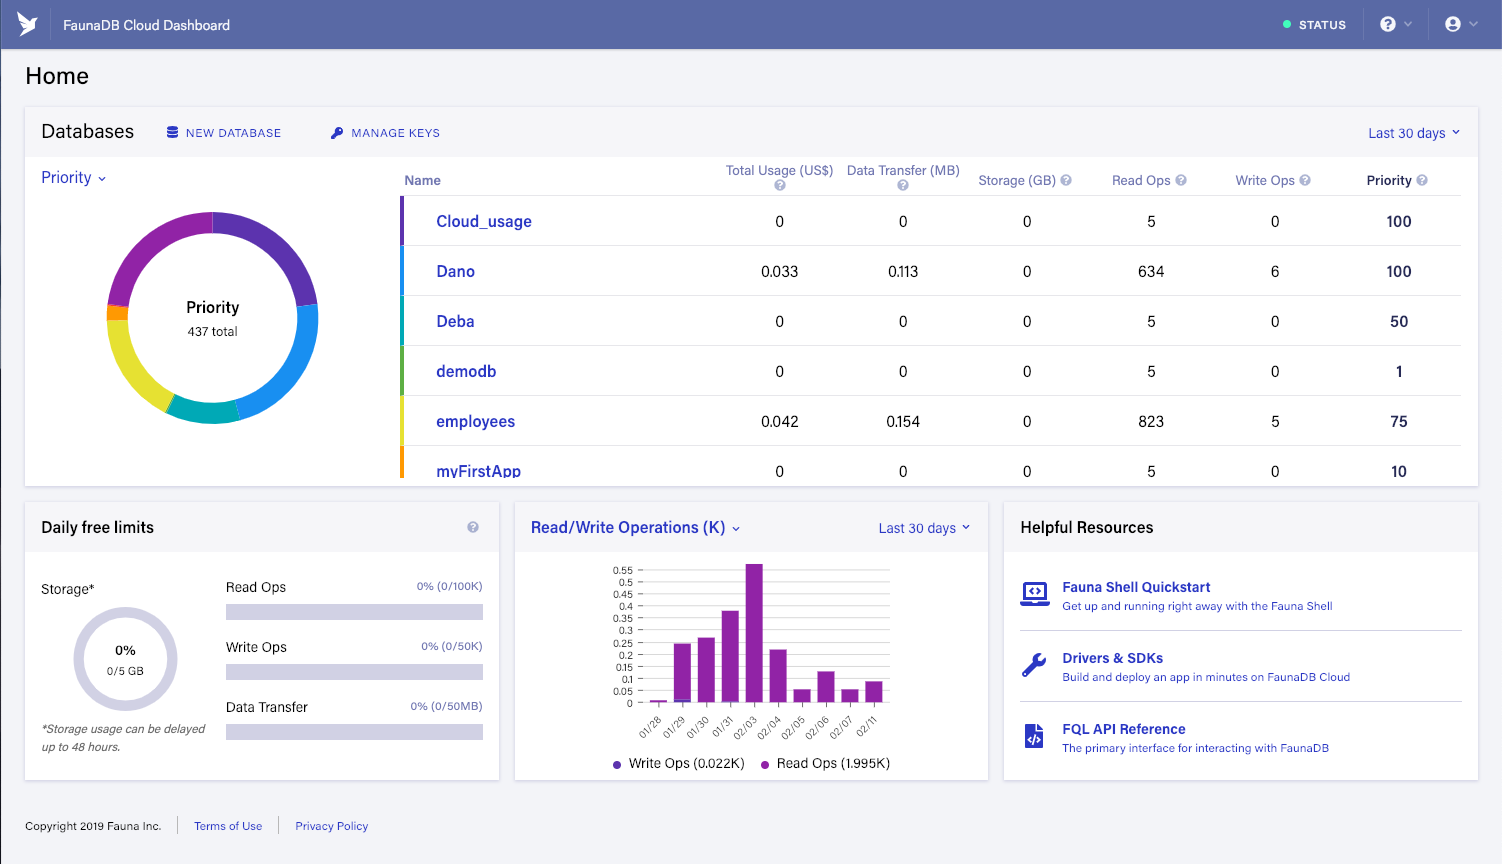1502x864 pixels.
Task: Open the myFirstApp database
Action: pyautogui.click(x=478, y=470)
